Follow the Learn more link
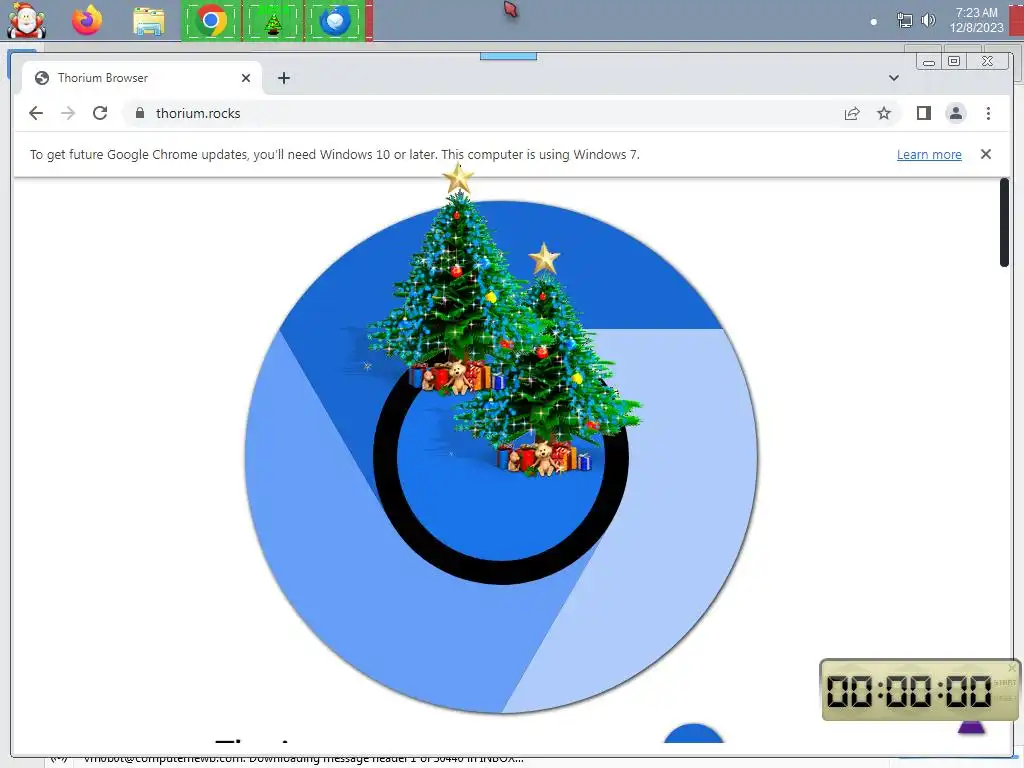The image size is (1024, 768). click(x=929, y=155)
